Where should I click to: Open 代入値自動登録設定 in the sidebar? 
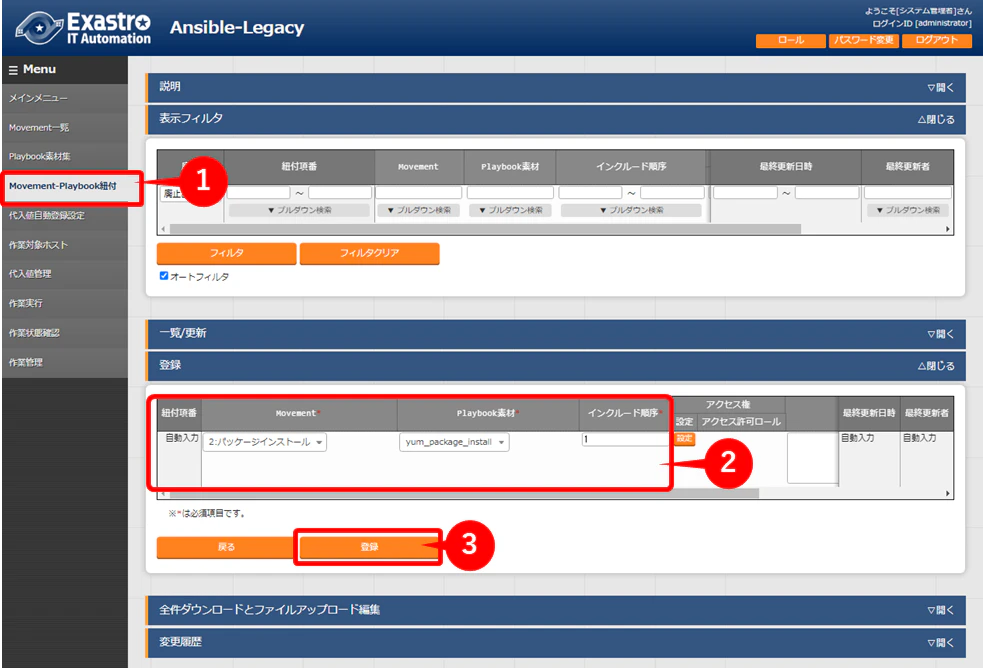tap(65, 216)
